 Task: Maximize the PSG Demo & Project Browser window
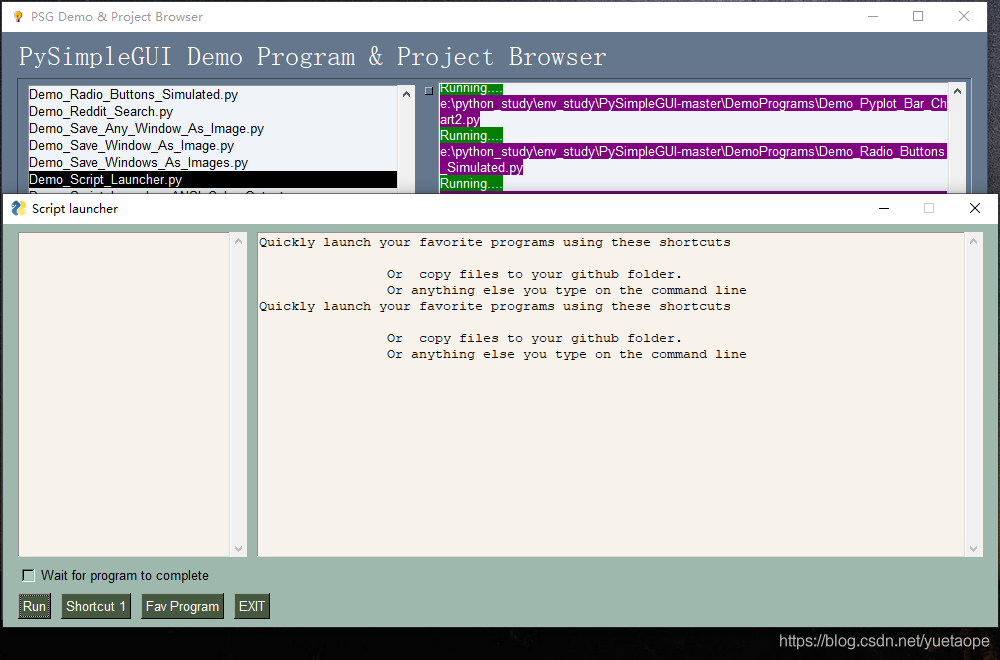918,17
